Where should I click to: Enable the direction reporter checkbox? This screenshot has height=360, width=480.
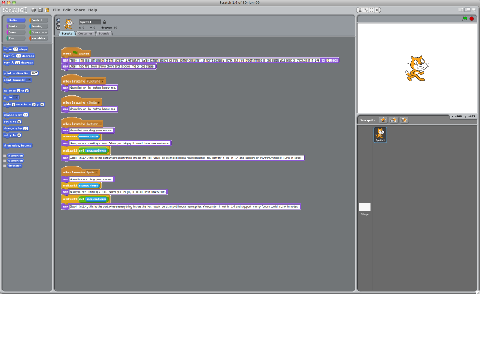click(x=5, y=166)
